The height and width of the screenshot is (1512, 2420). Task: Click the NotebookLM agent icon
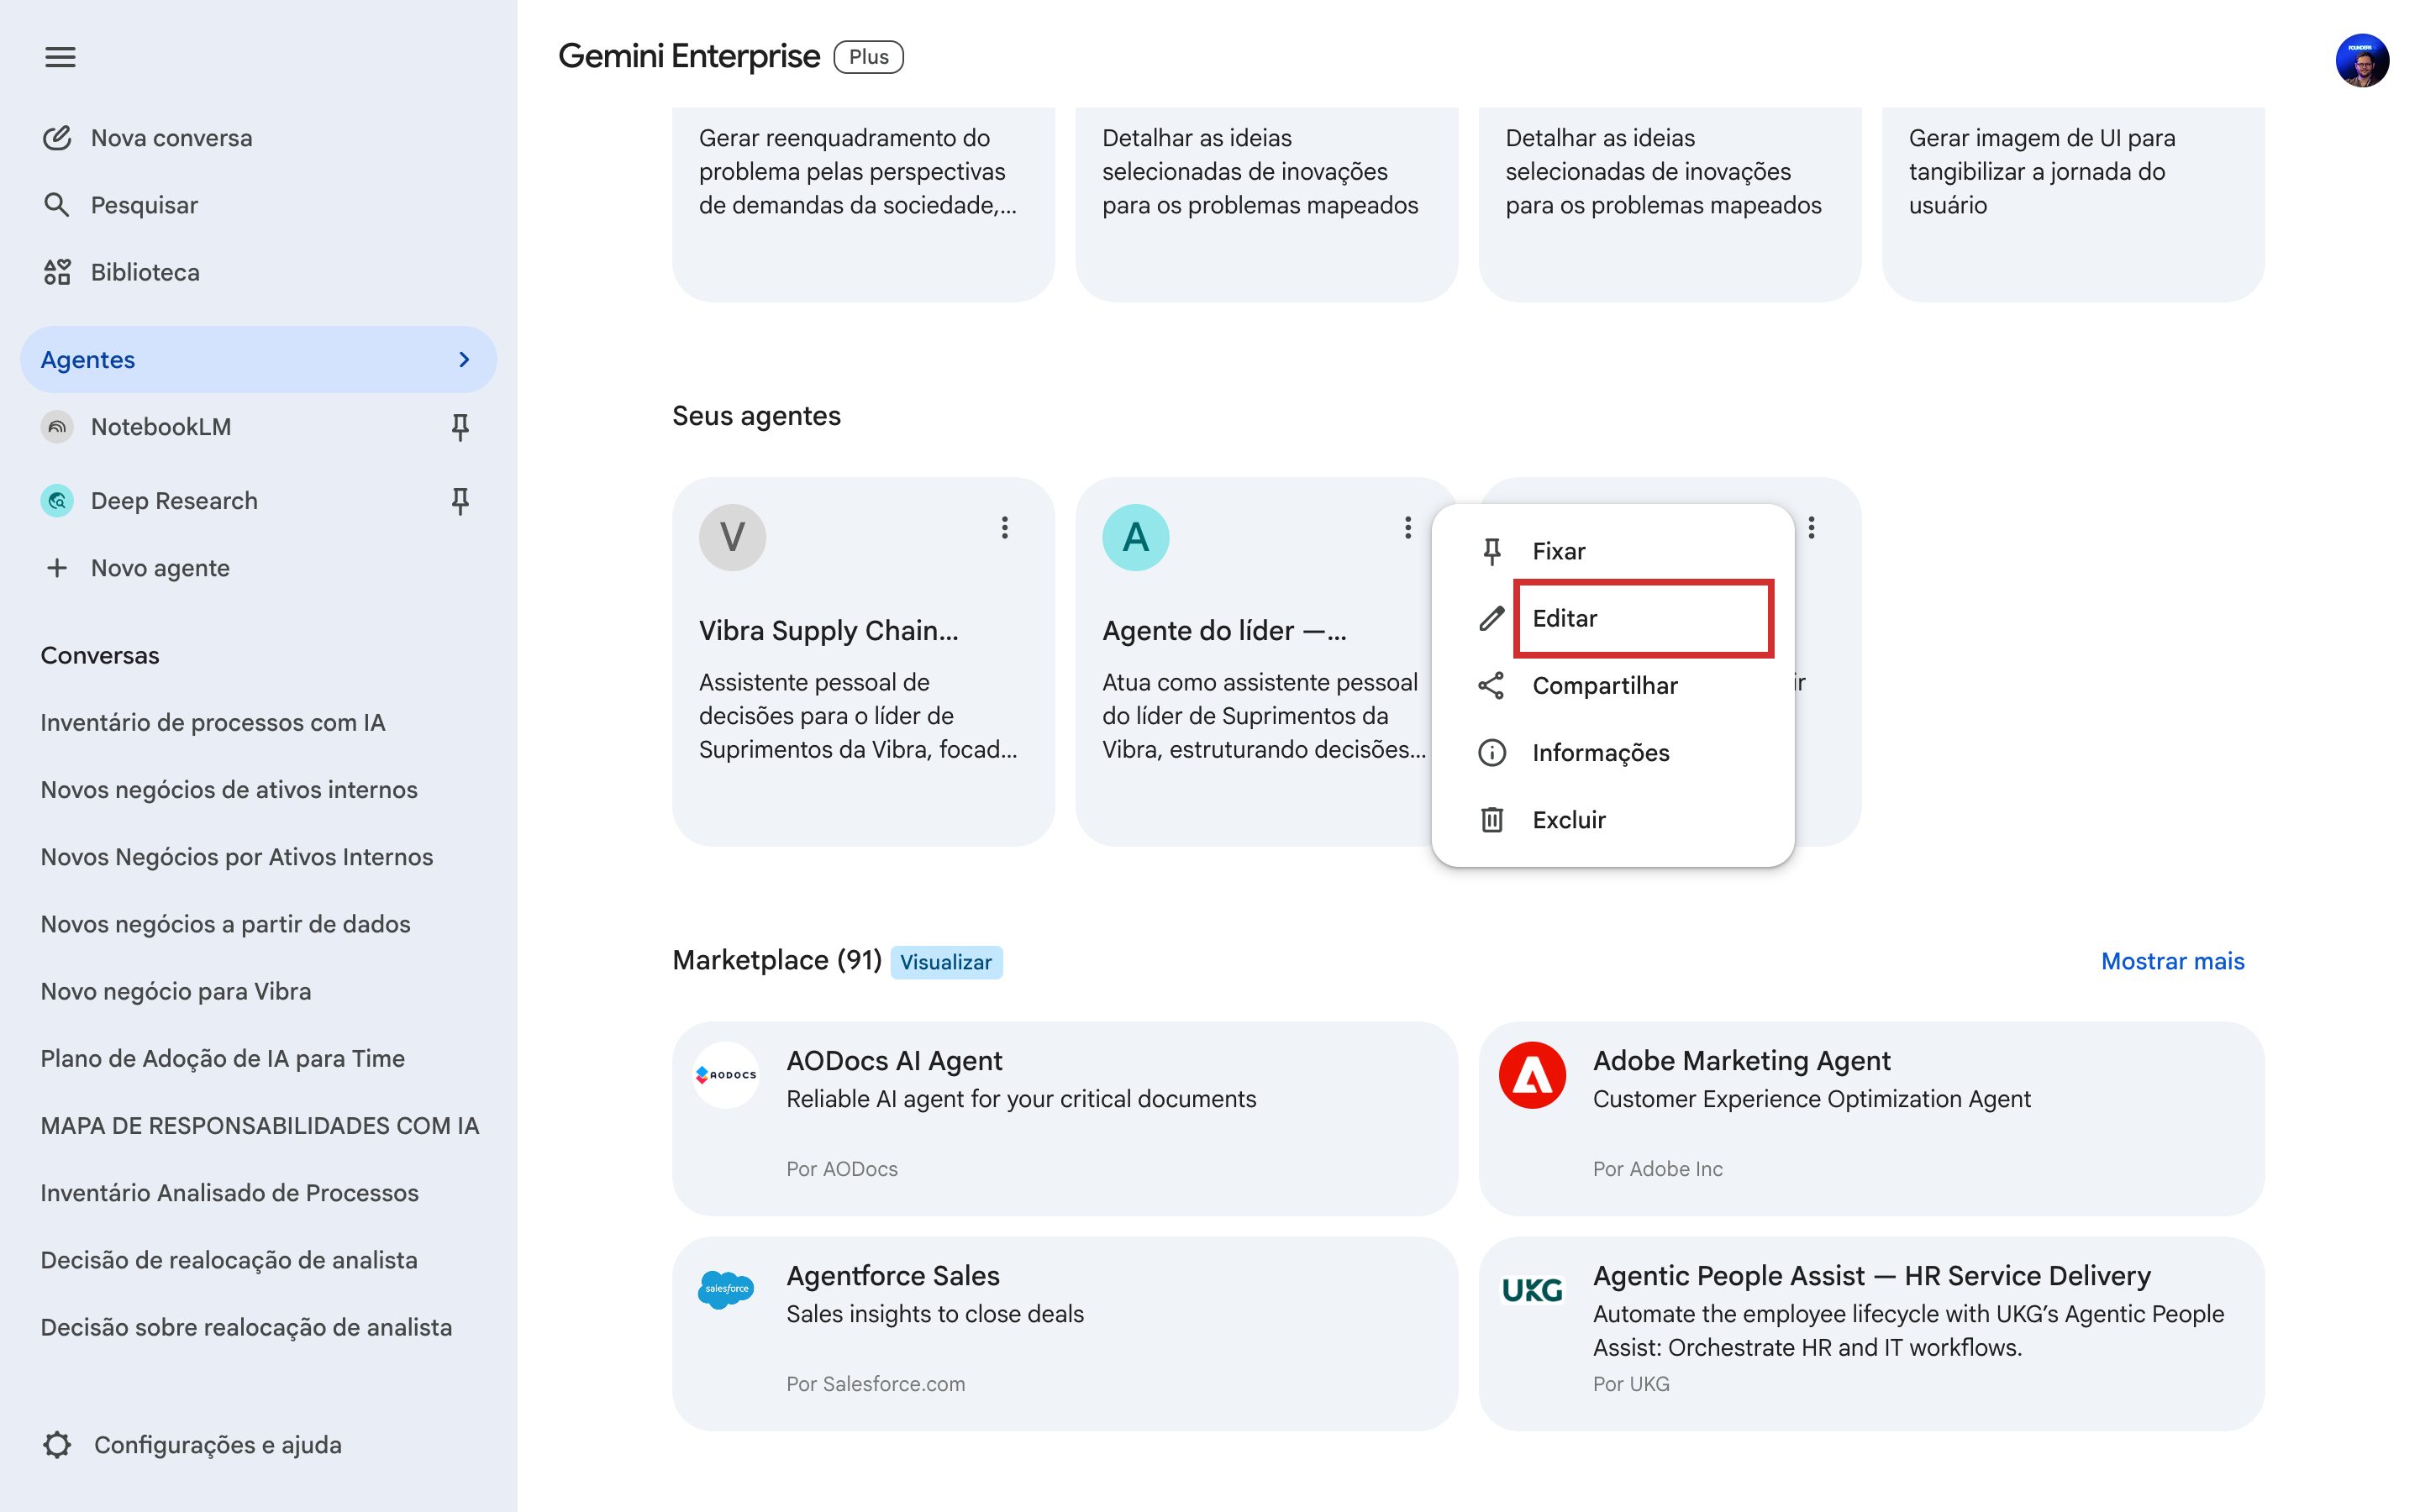[x=57, y=427]
